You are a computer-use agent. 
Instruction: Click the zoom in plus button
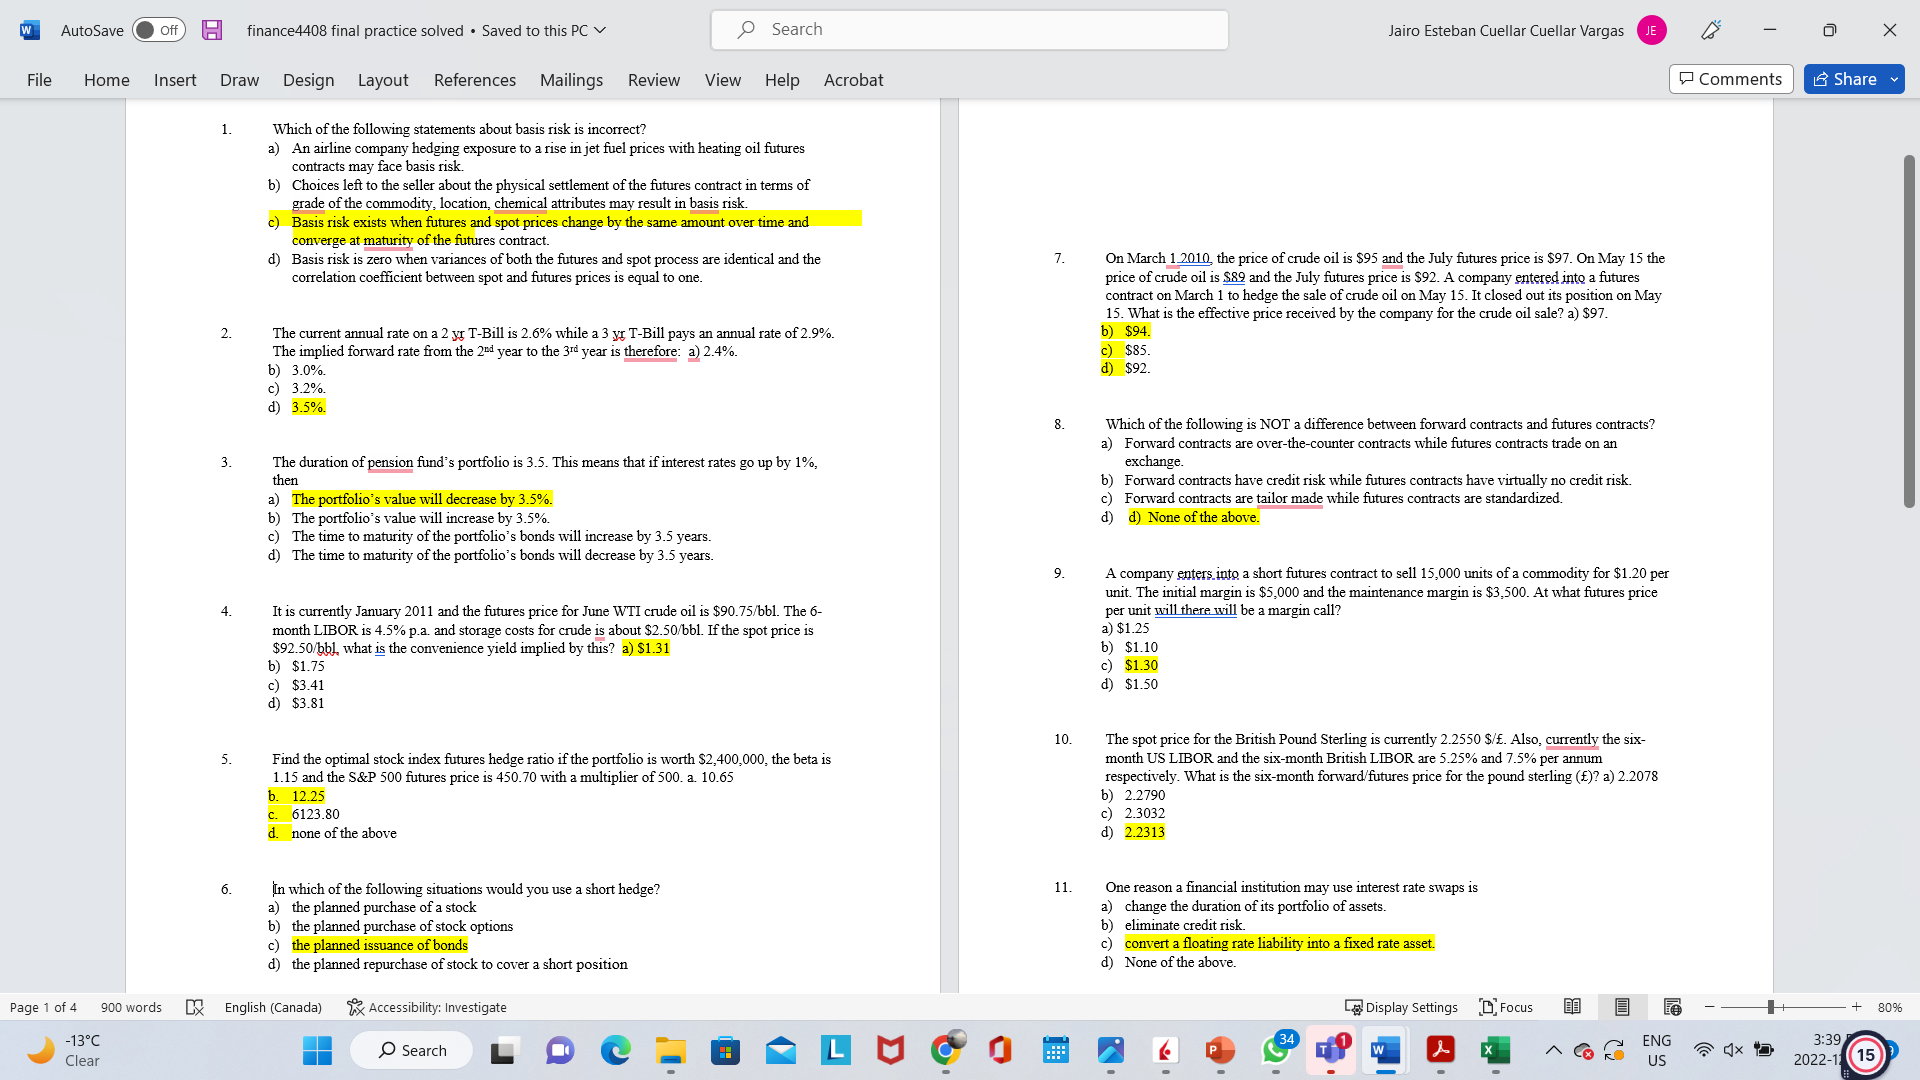pyautogui.click(x=1856, y=1007)
